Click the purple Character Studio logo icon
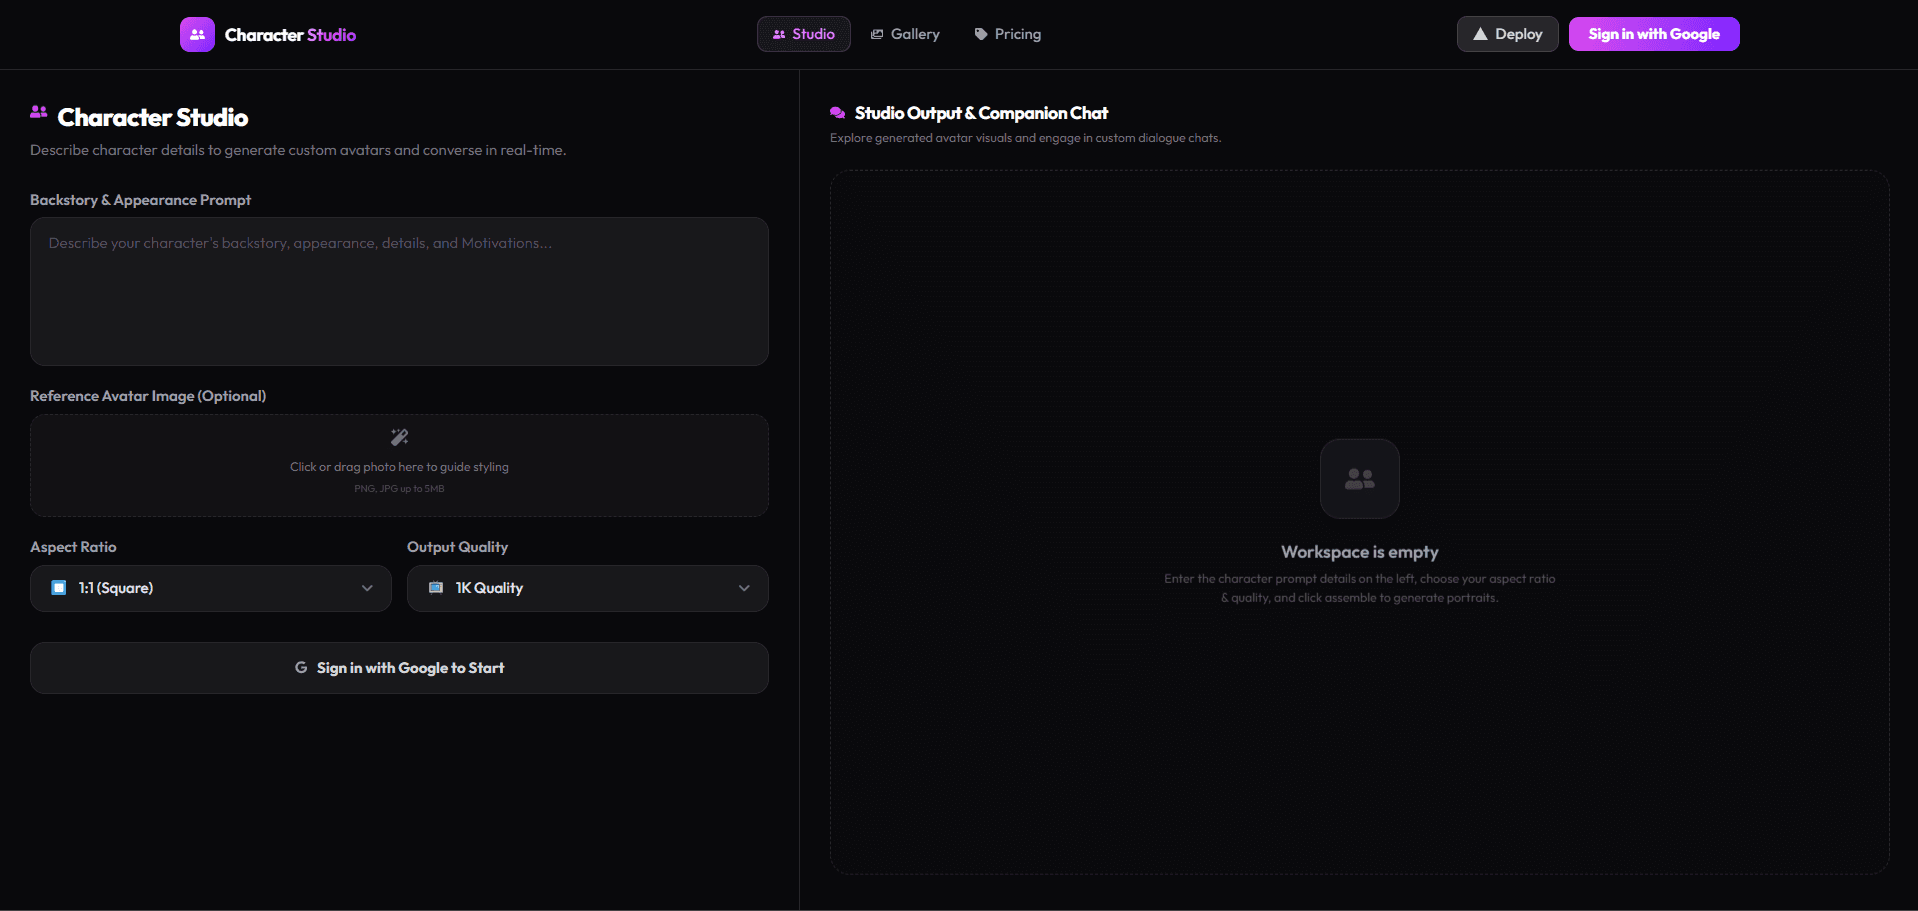The width and height of the screenshot is (1918, 911). pos(197,34)
